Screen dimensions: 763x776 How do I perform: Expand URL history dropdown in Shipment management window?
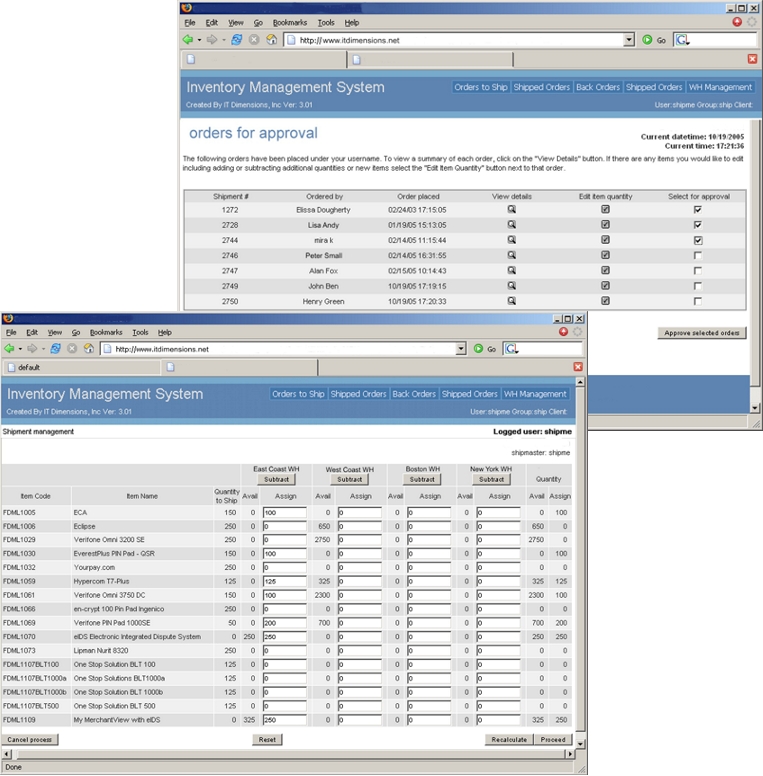[461, 349]
